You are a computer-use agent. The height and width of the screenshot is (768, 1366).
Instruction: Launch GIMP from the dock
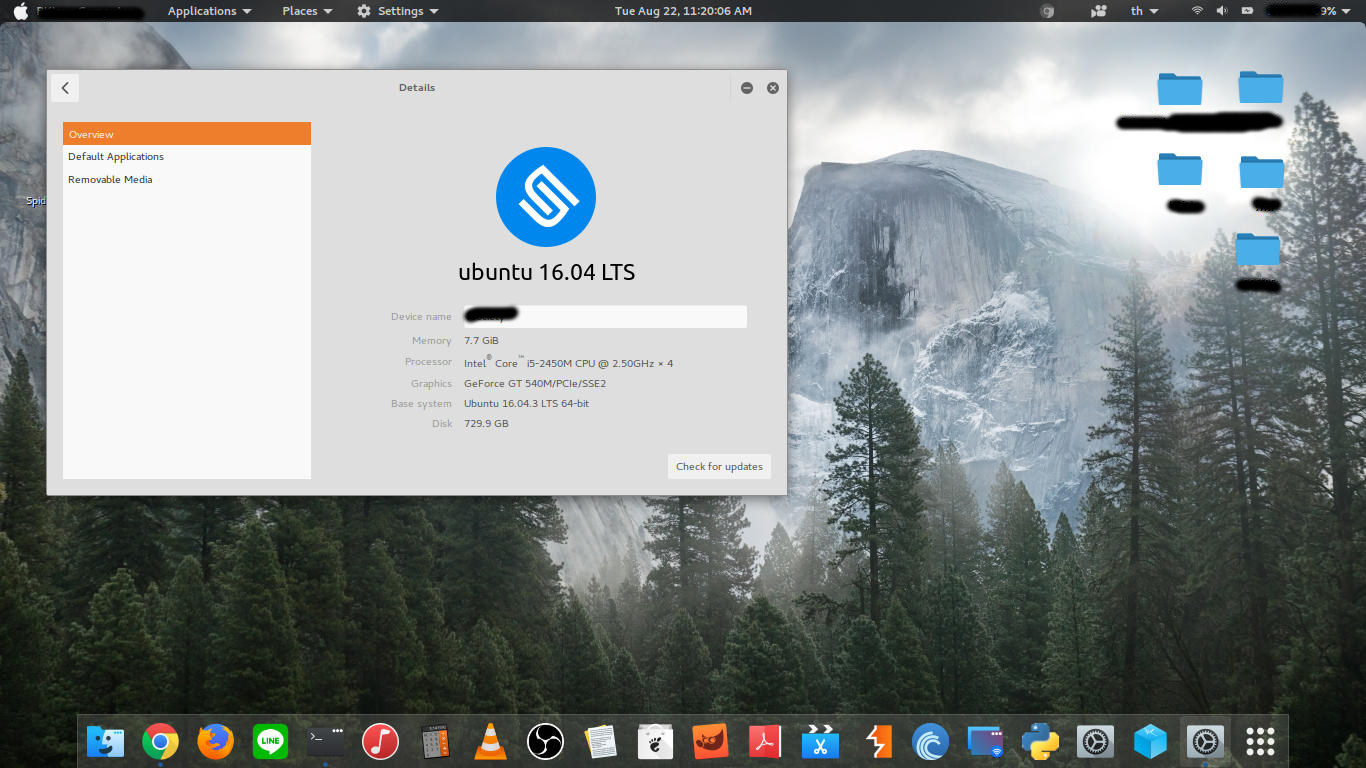click(710, 742)
